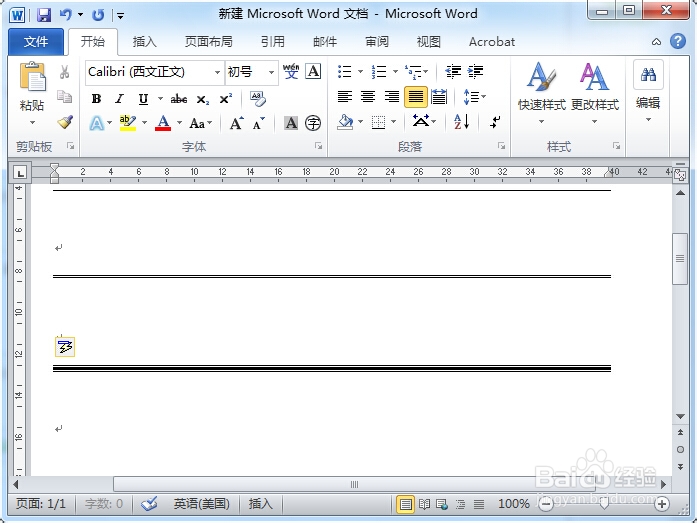Click the Quick Styles icon
This screenshot has height=523, width=697.
[541, 76]
